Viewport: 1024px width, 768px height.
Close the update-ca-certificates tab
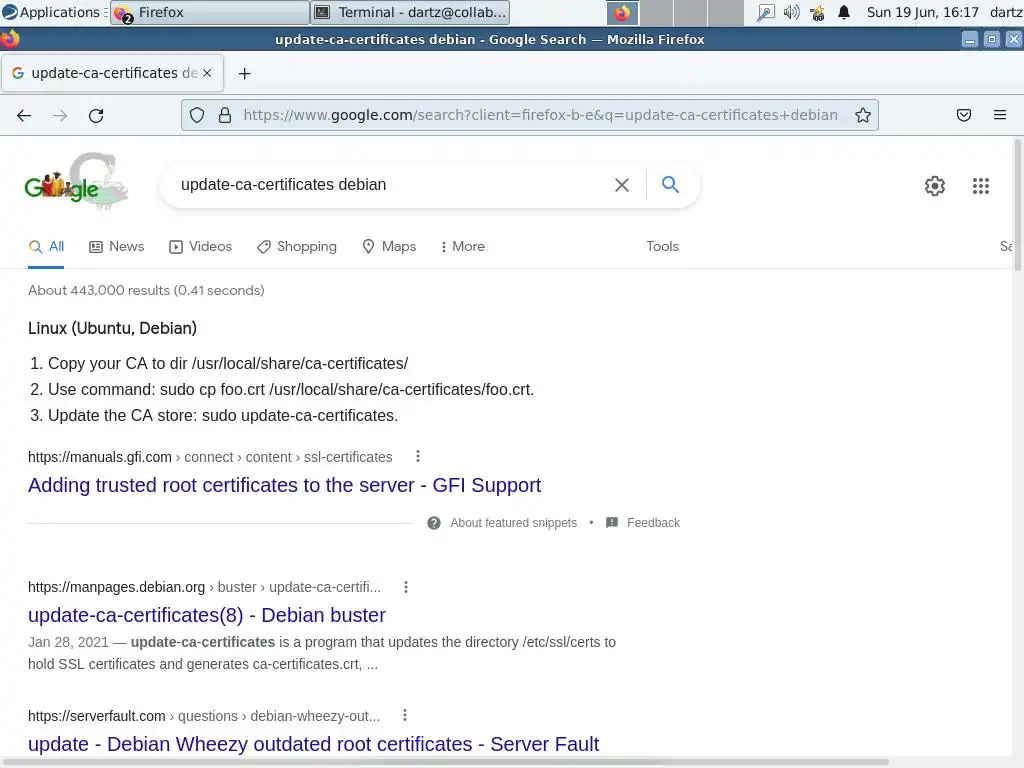click(207, 73)
